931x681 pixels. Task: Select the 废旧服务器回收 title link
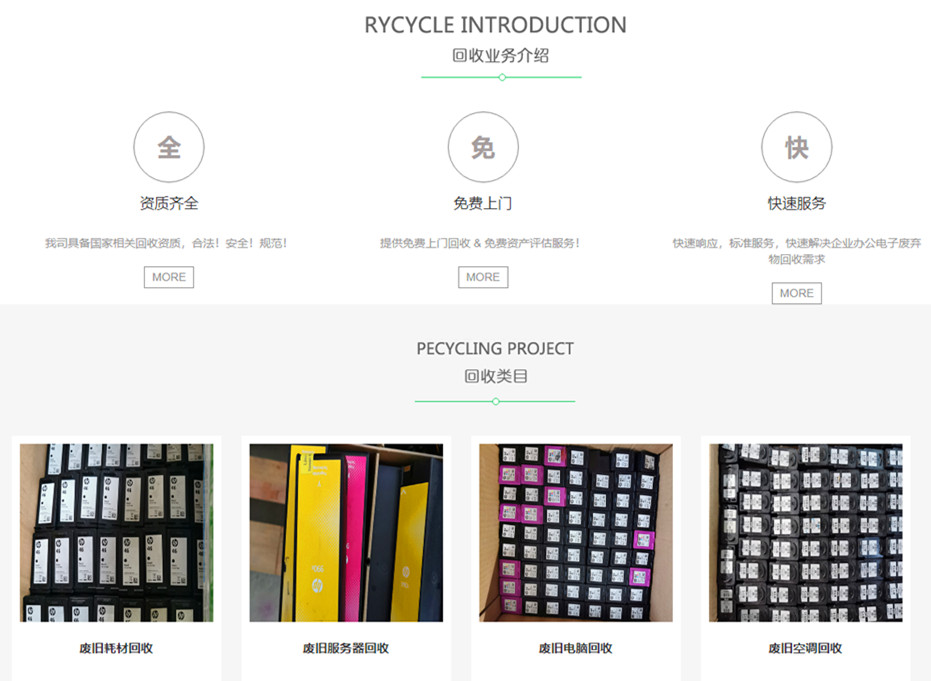(346, 648)
